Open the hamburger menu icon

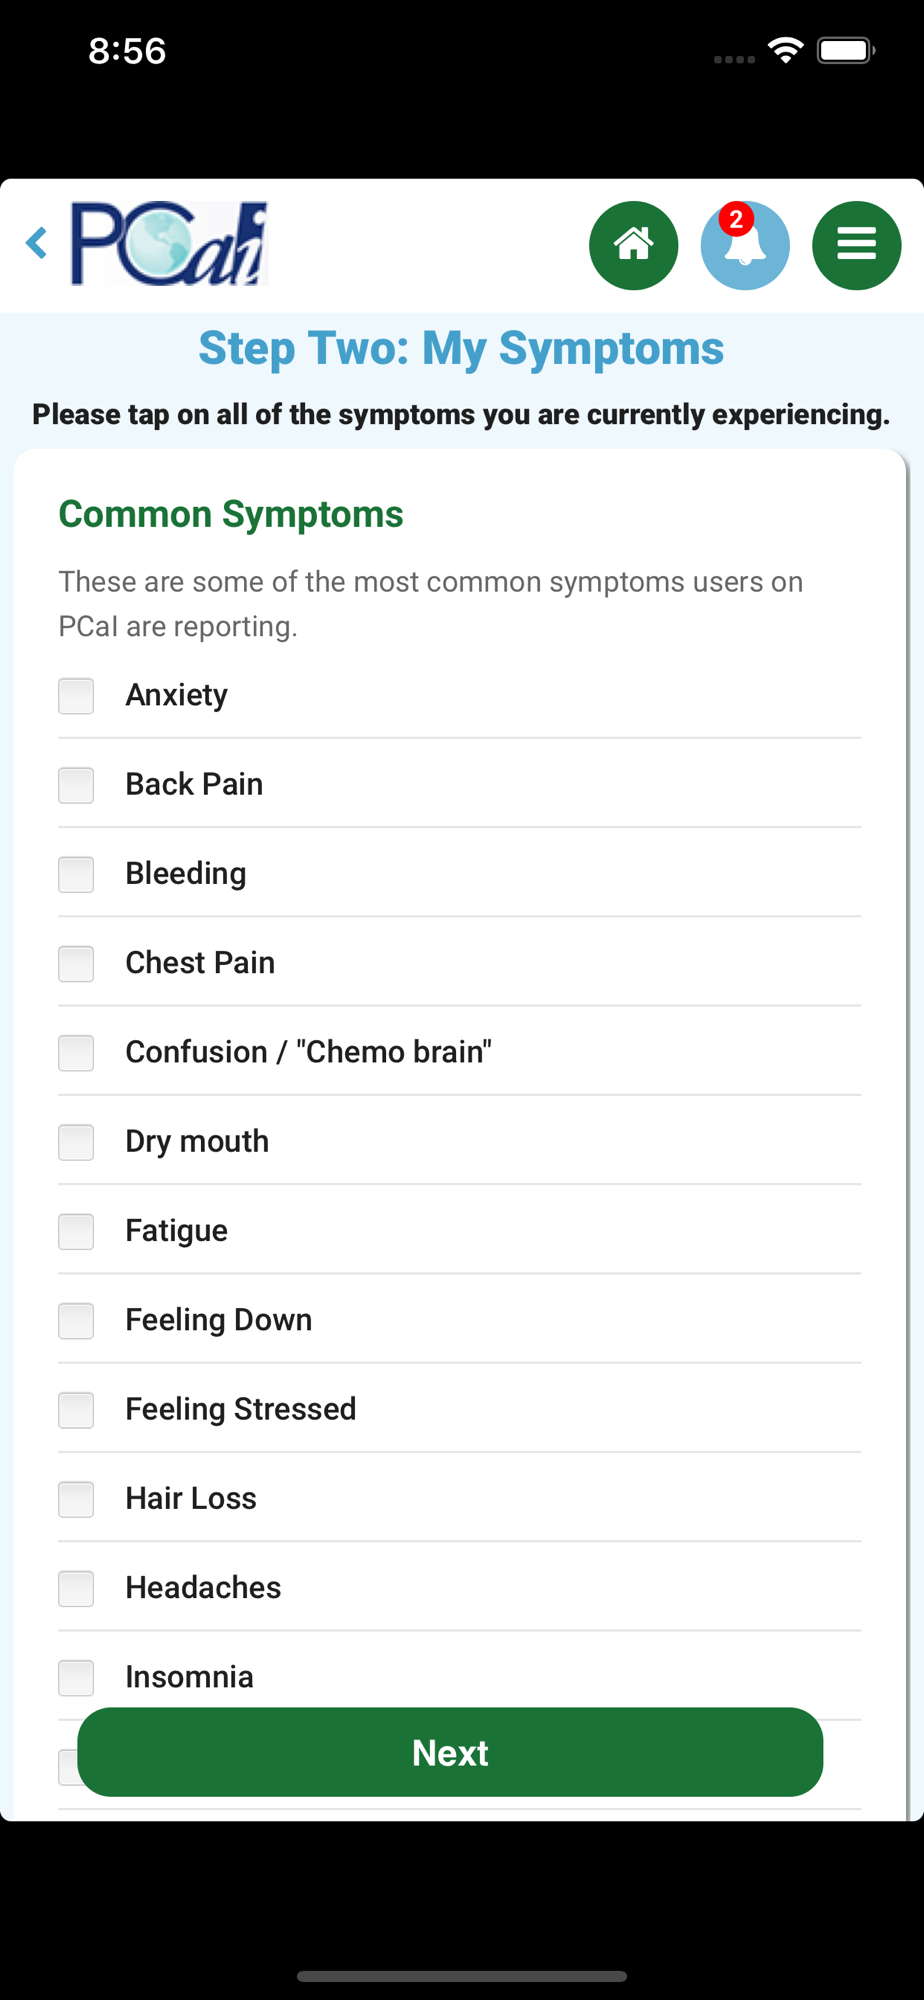tap(857, 246)
